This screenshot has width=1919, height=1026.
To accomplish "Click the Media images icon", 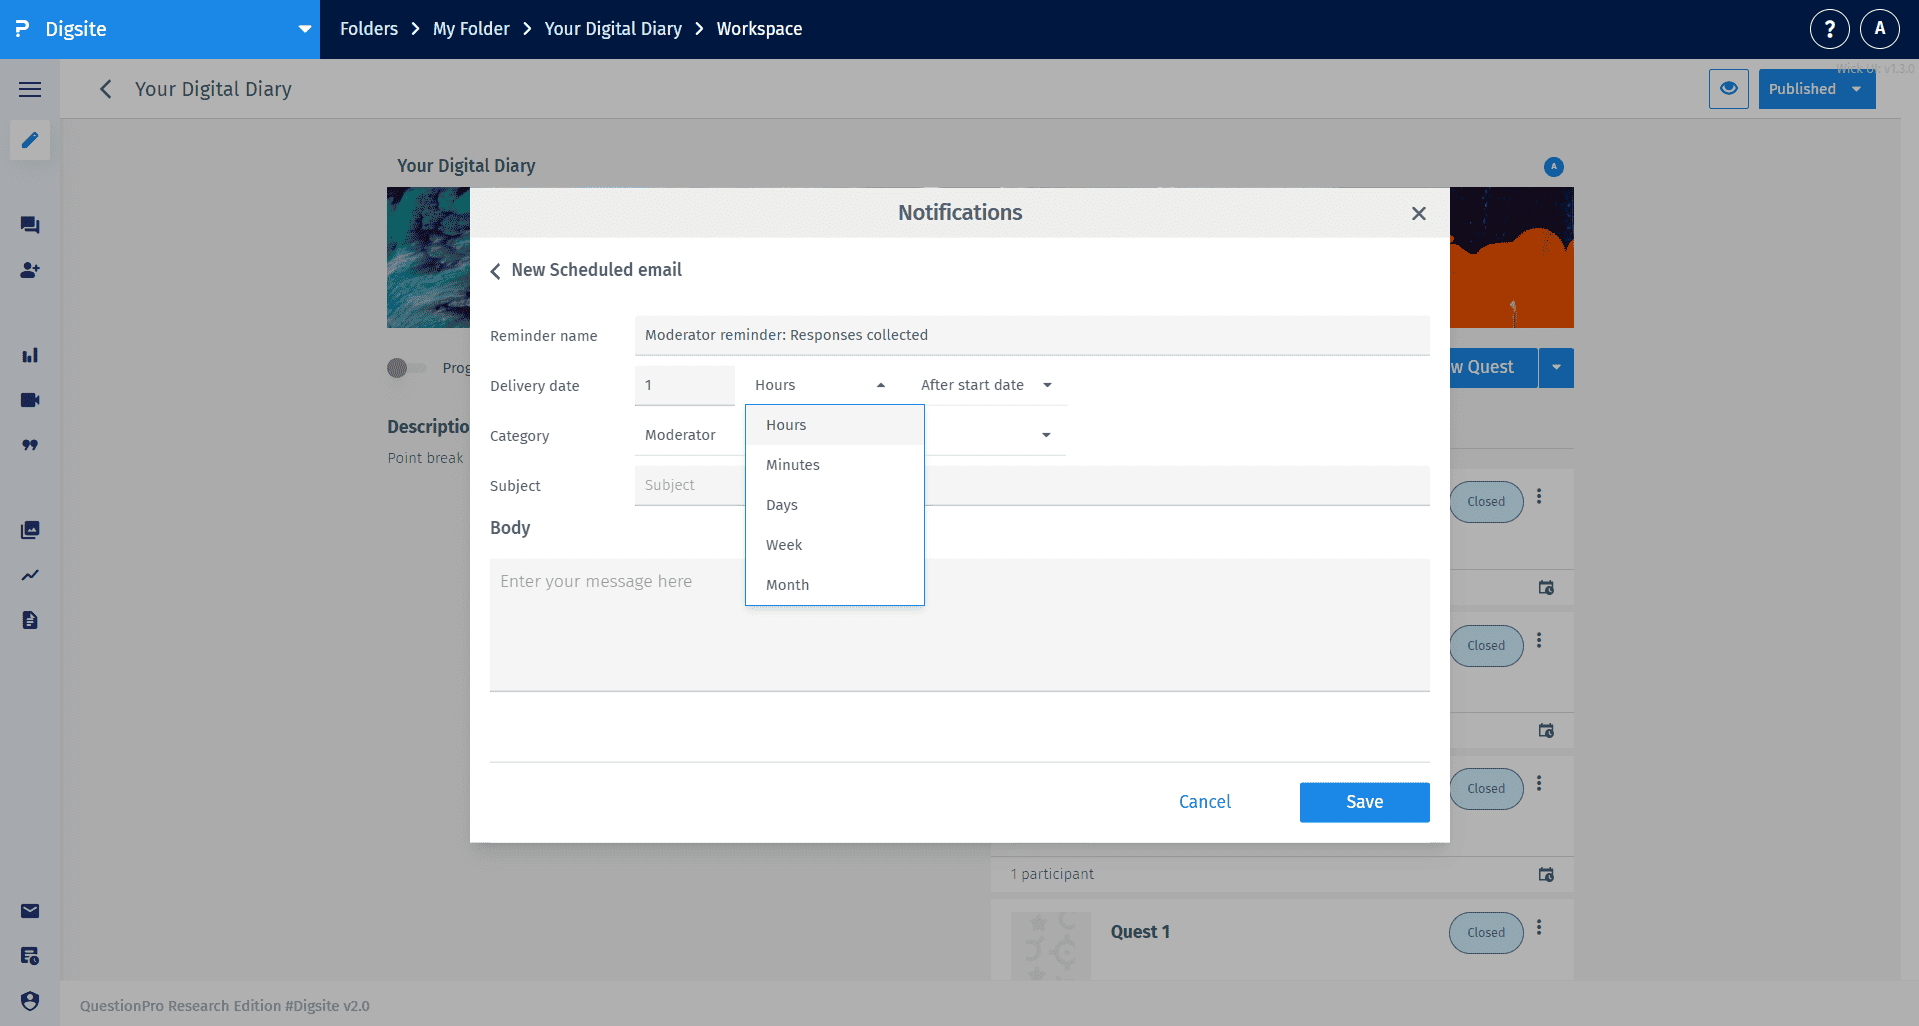I will click(29, 530).
